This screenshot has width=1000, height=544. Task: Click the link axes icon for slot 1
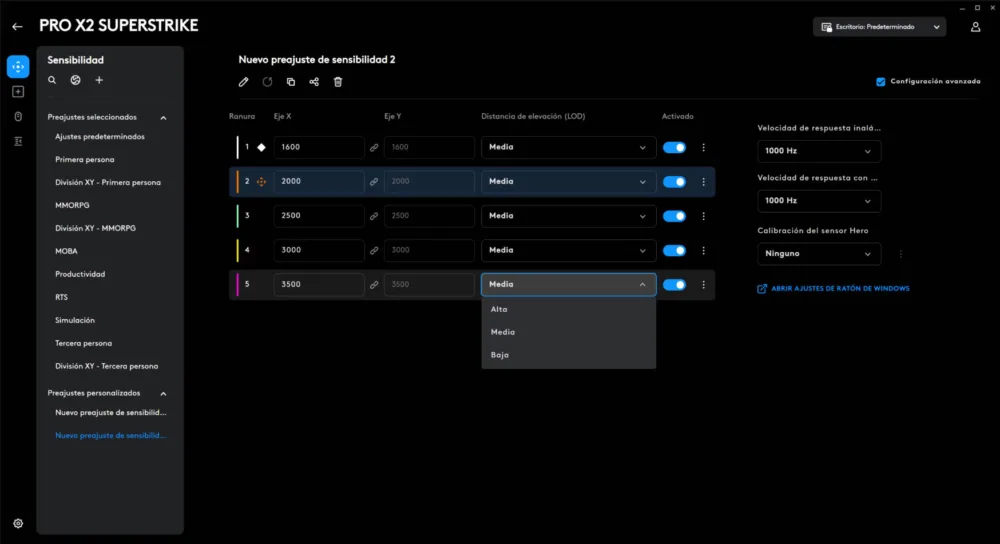point(374,148)
